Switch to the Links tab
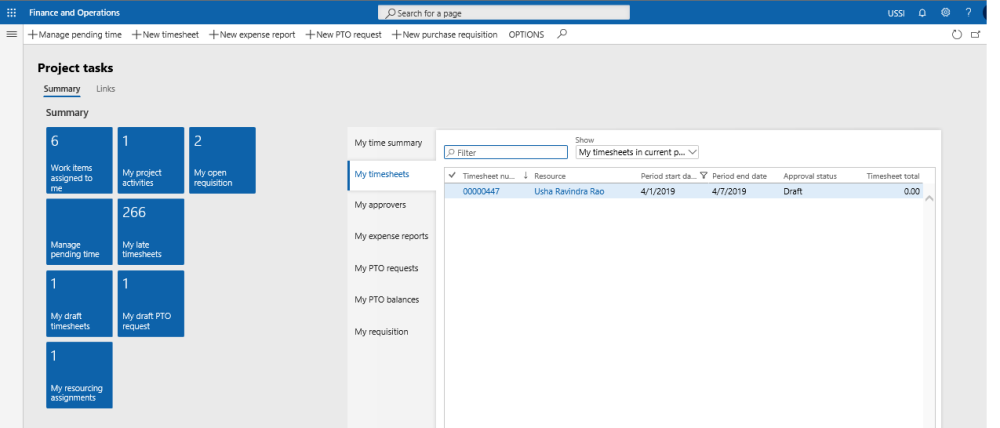The width and height of the screenshot is (1000, 428). pos(105,89)
